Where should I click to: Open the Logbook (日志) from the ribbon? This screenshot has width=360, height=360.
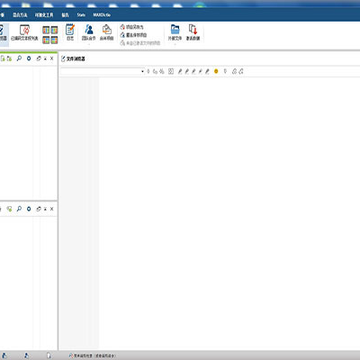click(70, 33)
